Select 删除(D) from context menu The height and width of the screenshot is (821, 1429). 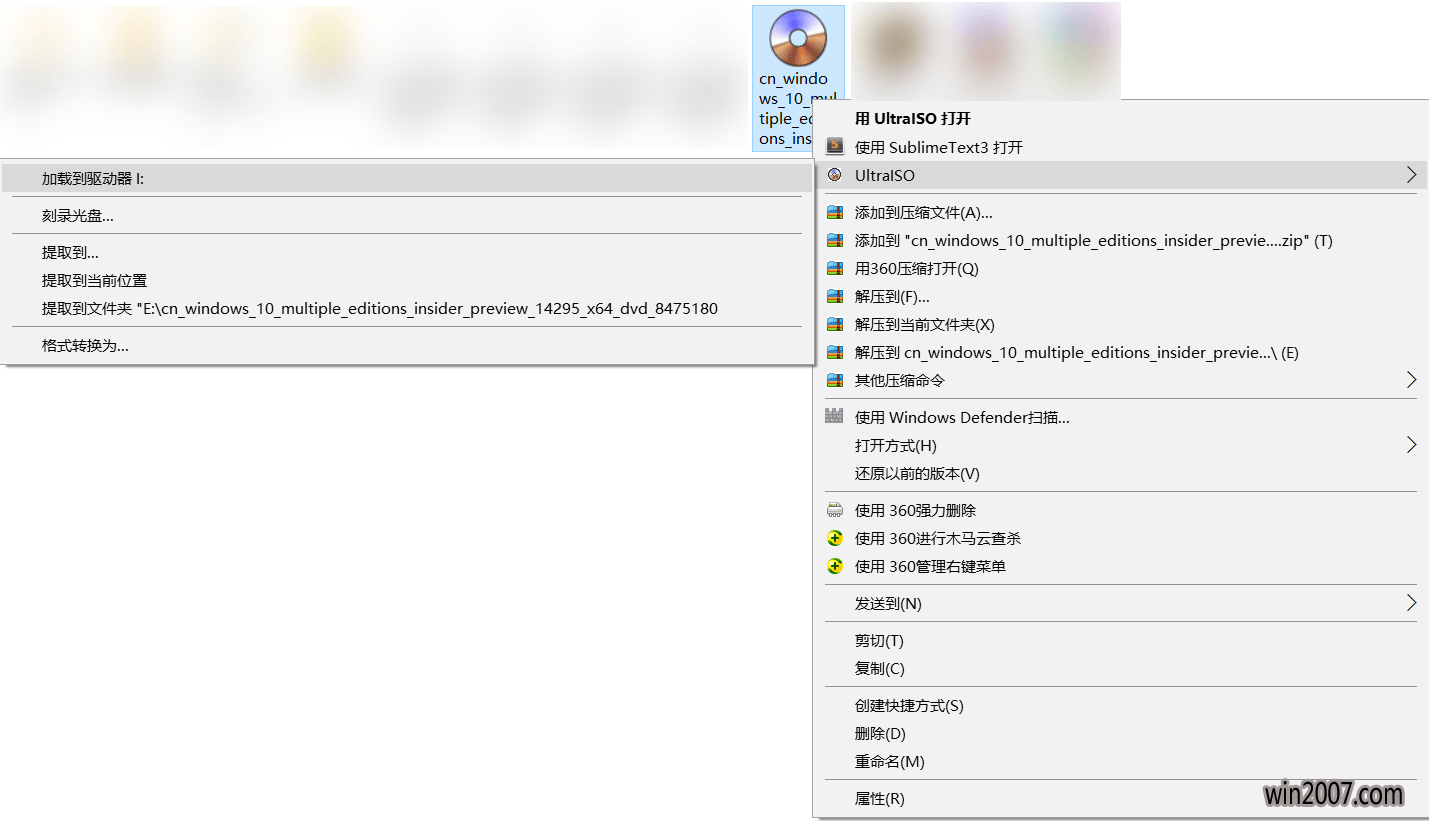pos(1121,733)
